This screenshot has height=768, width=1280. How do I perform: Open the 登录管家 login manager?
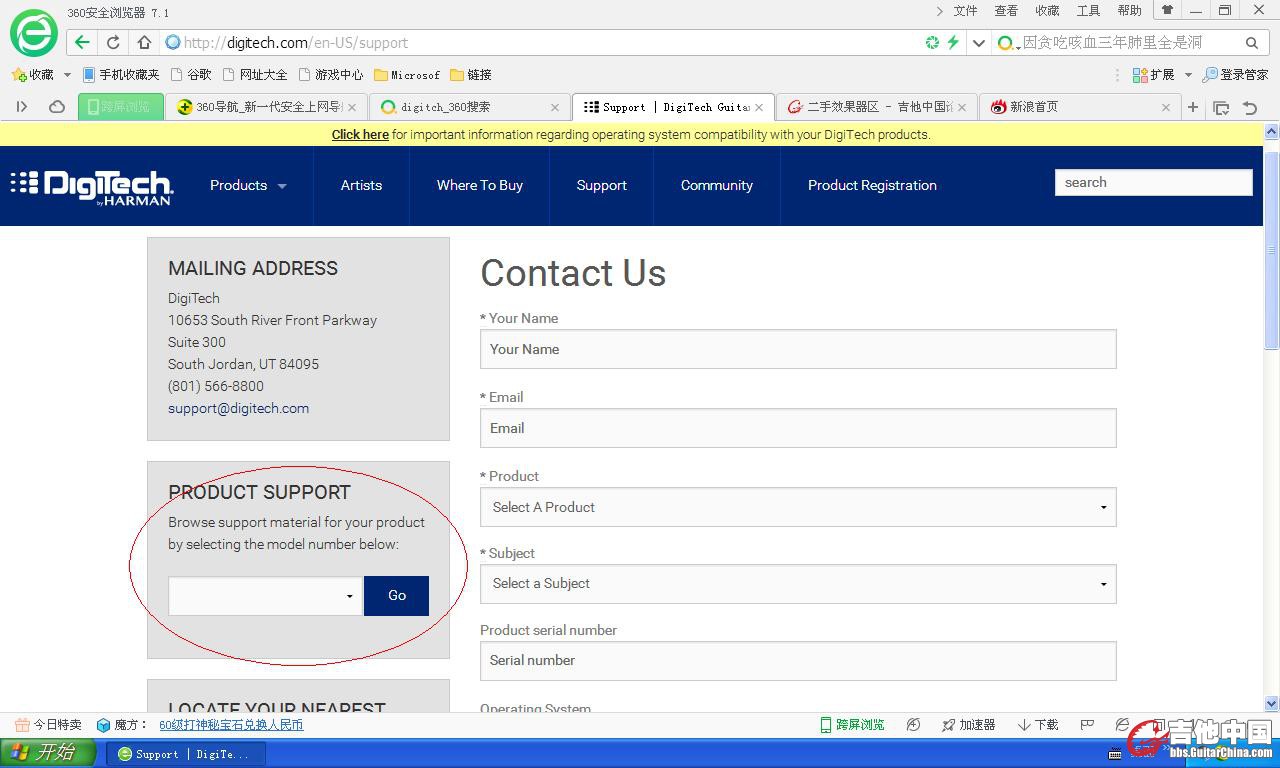[x=1235, y=74]
